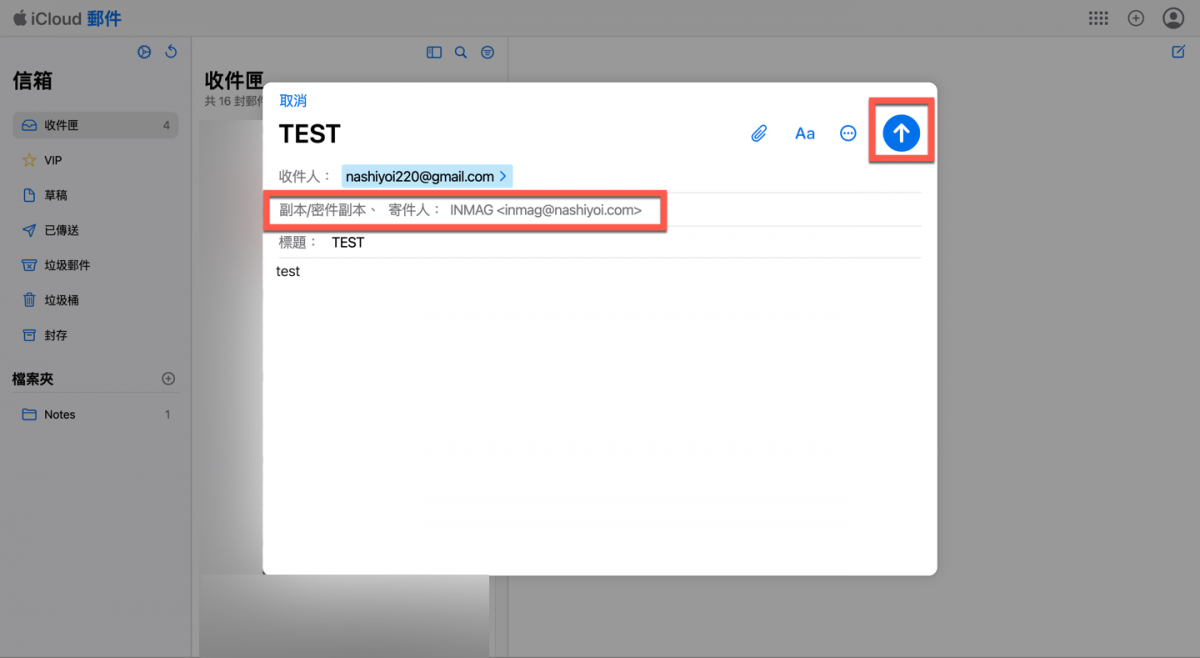Click the message body text 'test'
Image resolution: width=1200 pixels, height=658 pixels.
(288, 271)
